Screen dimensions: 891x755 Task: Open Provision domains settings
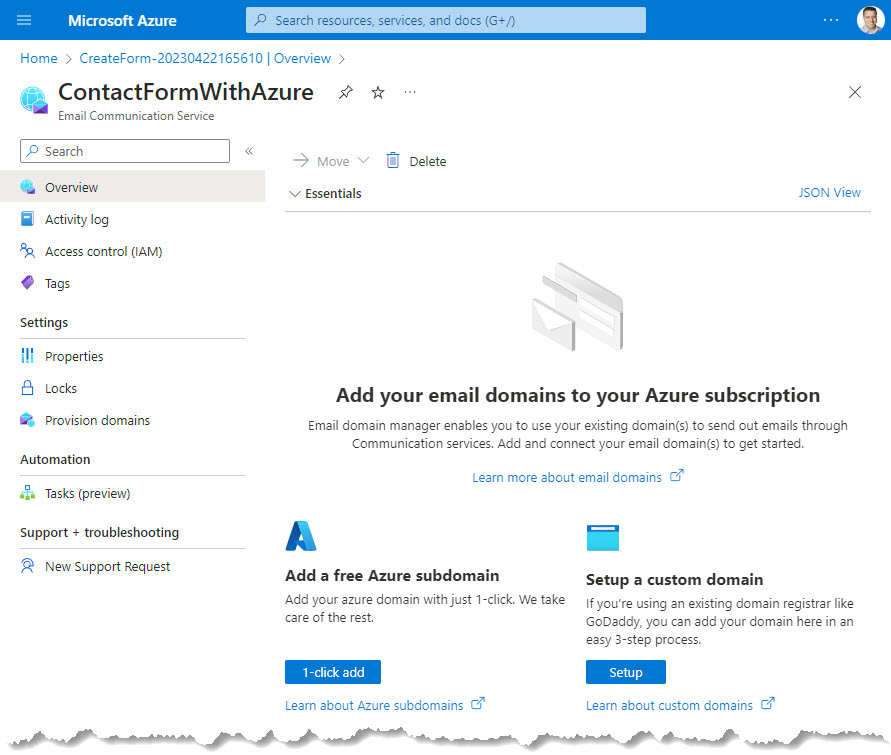tap(97, 420)
